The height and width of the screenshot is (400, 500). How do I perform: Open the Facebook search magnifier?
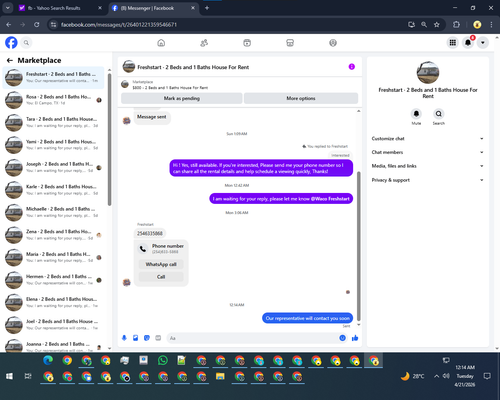(26, 43)
